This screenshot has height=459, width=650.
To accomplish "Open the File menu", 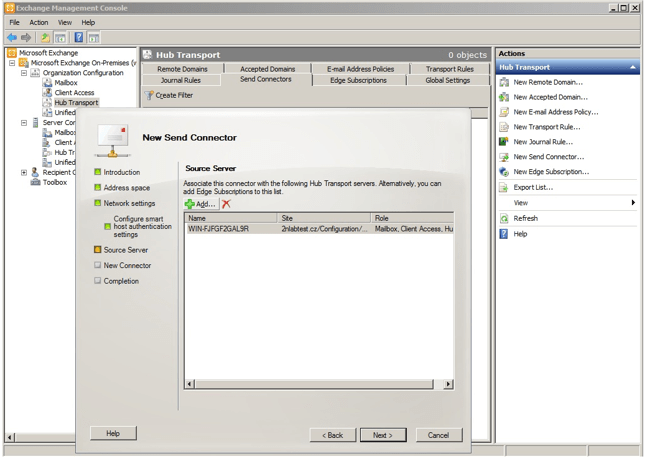I will coord(15,22).
